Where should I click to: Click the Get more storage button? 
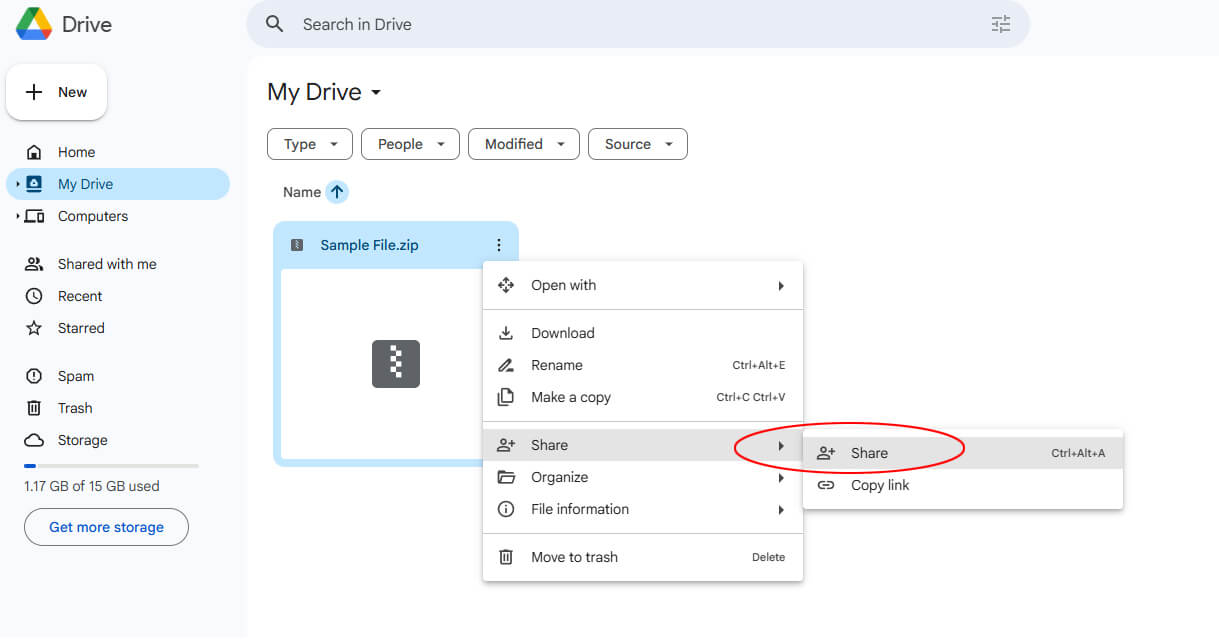105,527
